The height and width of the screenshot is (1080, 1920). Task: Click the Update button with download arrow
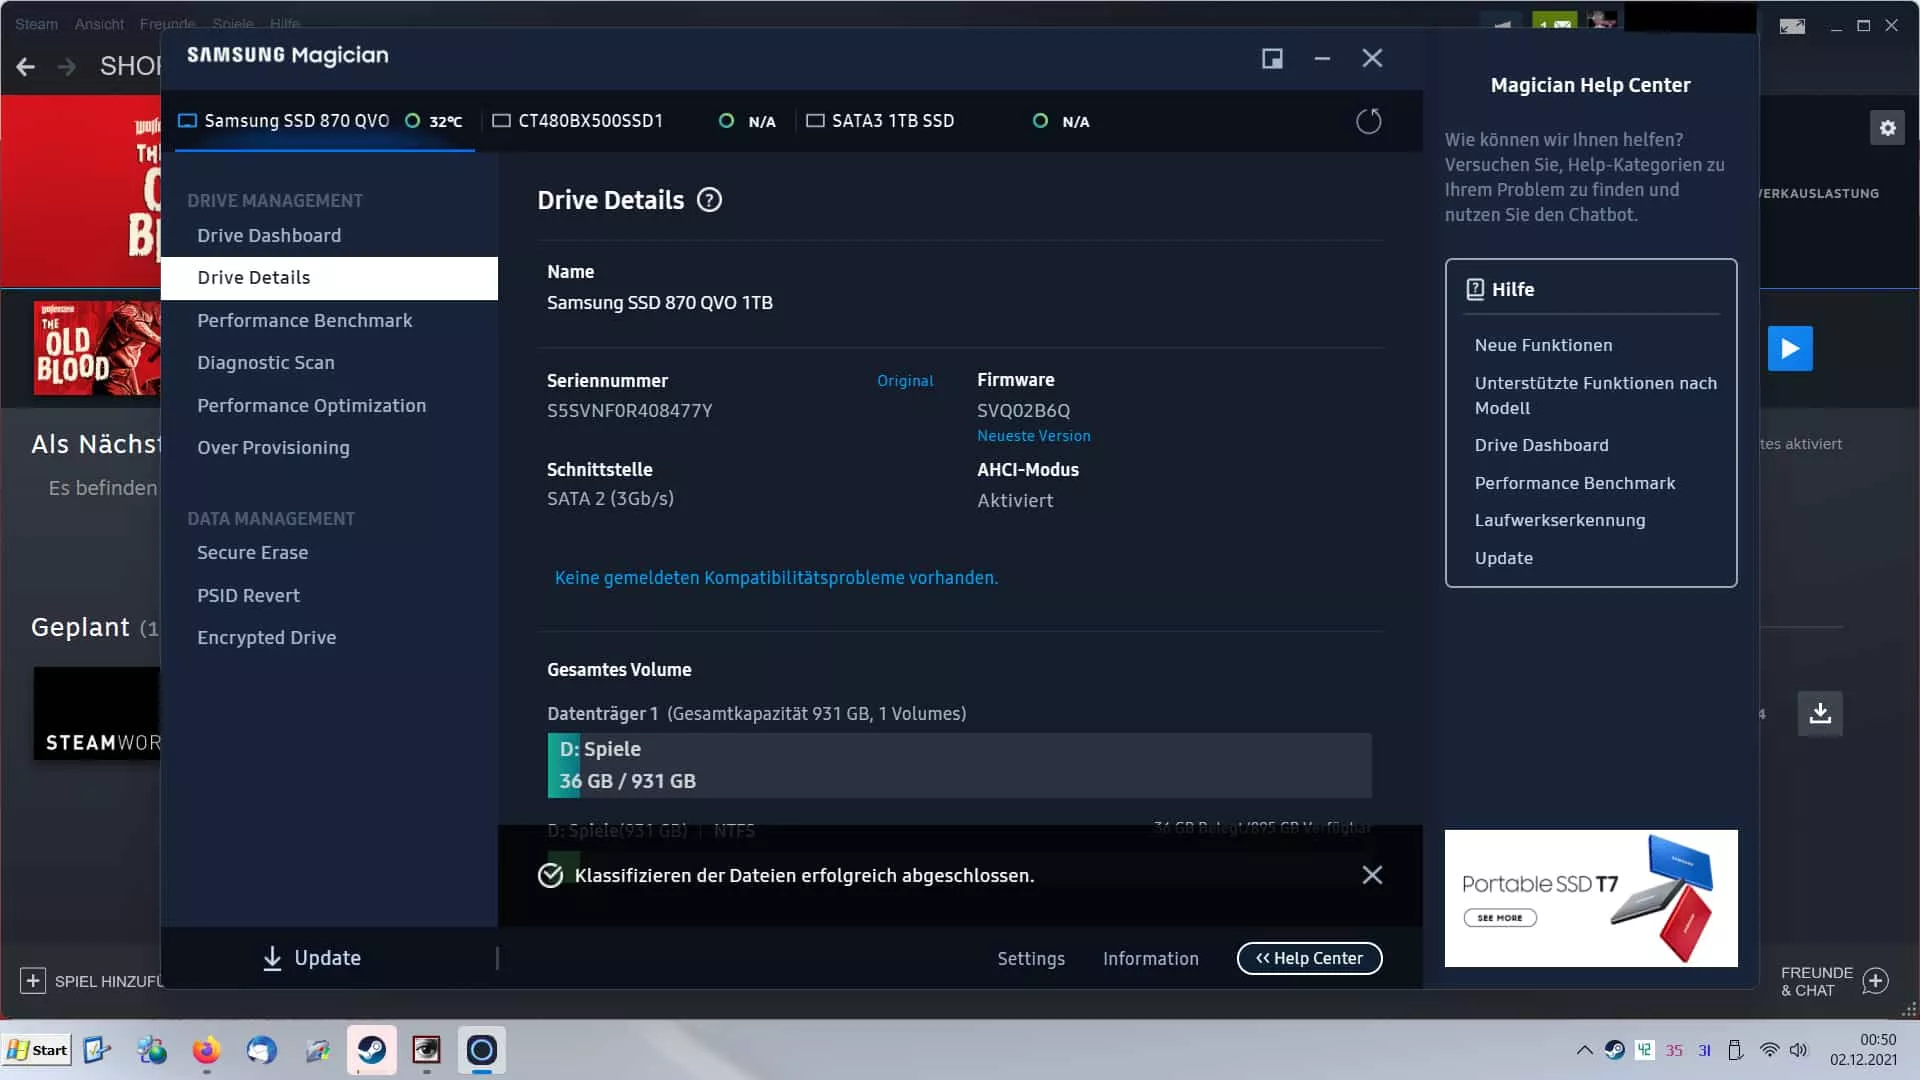coord(311,958)
